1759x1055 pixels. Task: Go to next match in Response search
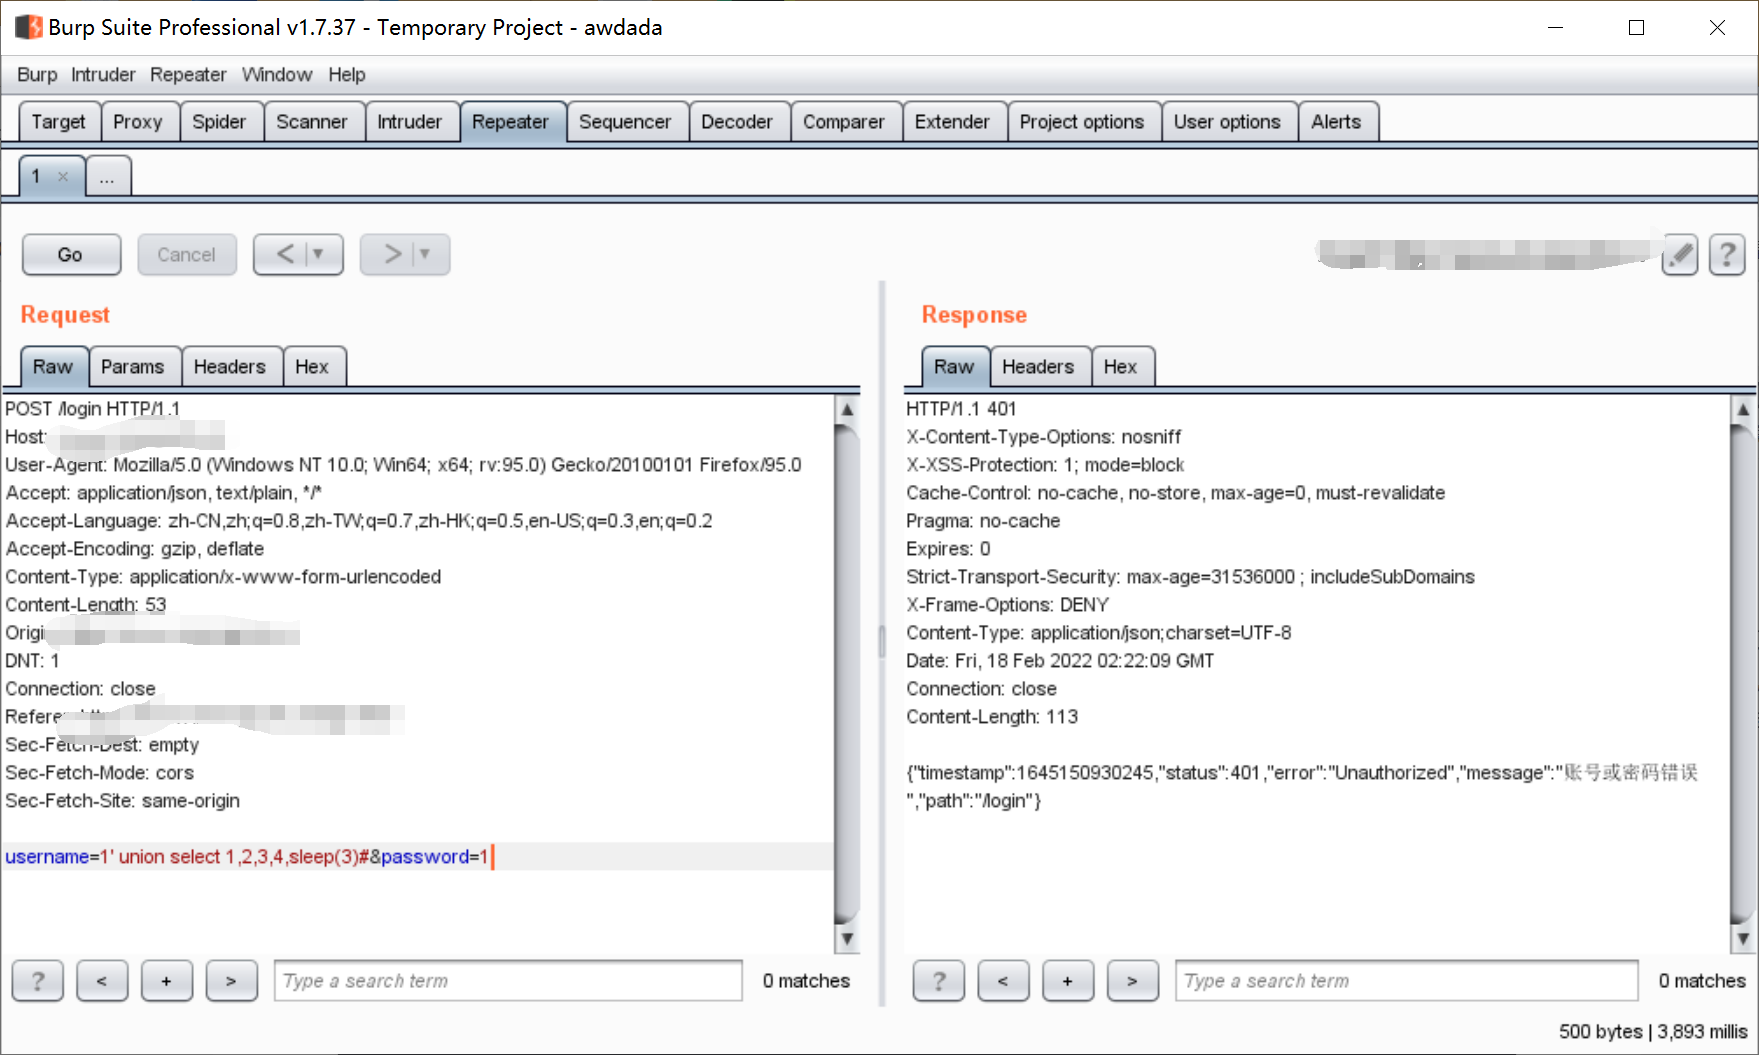click(1133, 980)
